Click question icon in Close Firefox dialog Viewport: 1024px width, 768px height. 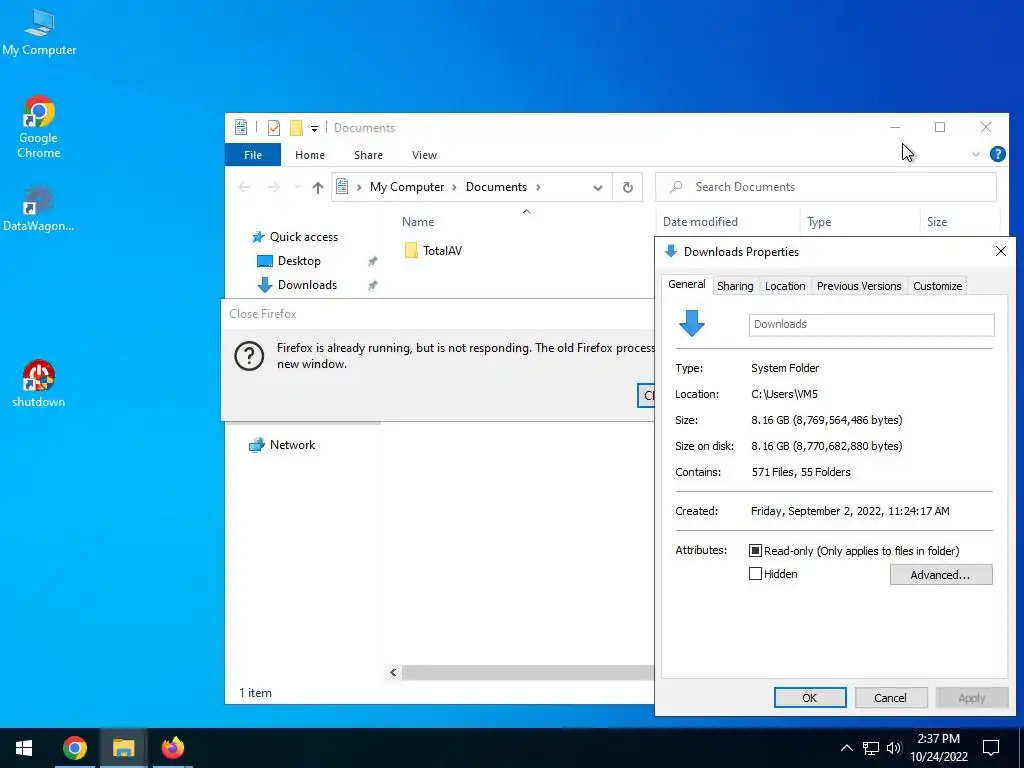[249, 357]
